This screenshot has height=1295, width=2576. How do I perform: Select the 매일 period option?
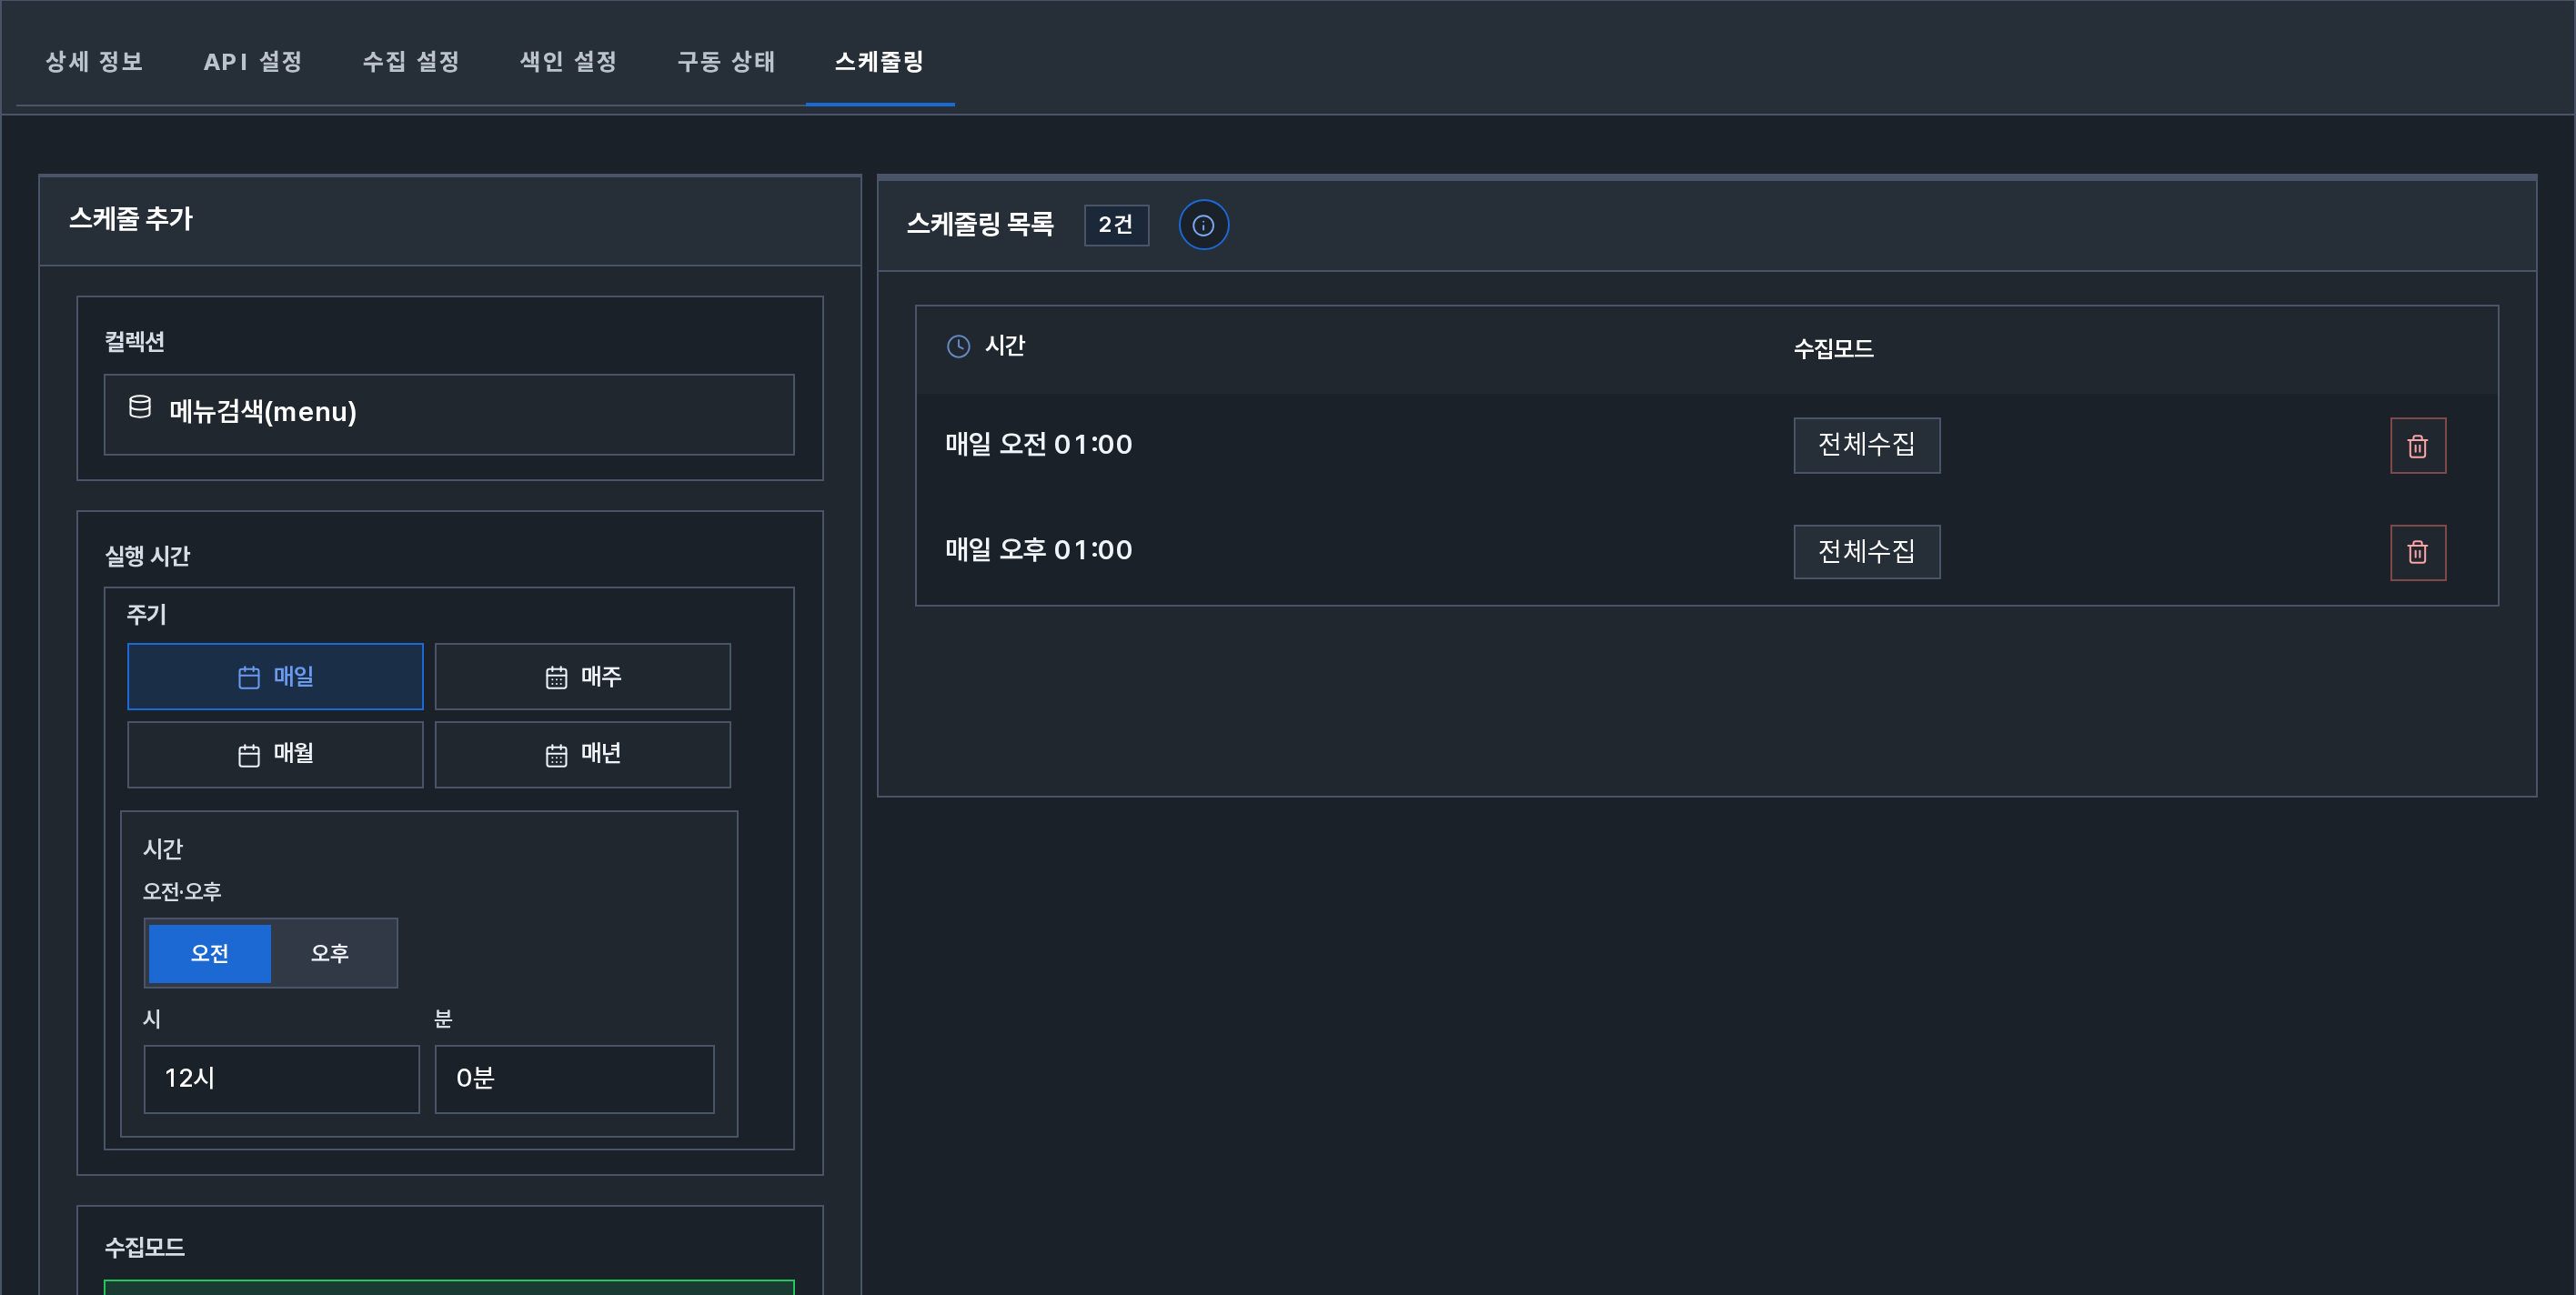pos(275,676)
